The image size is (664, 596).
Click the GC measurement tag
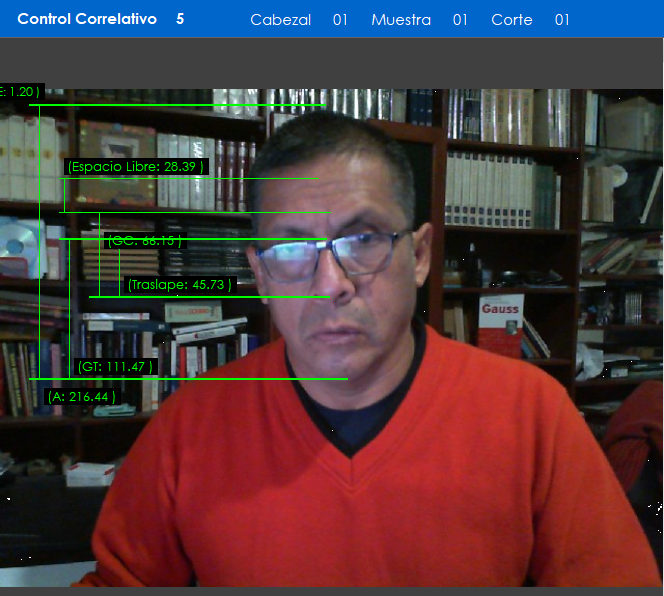pos(145,241)
